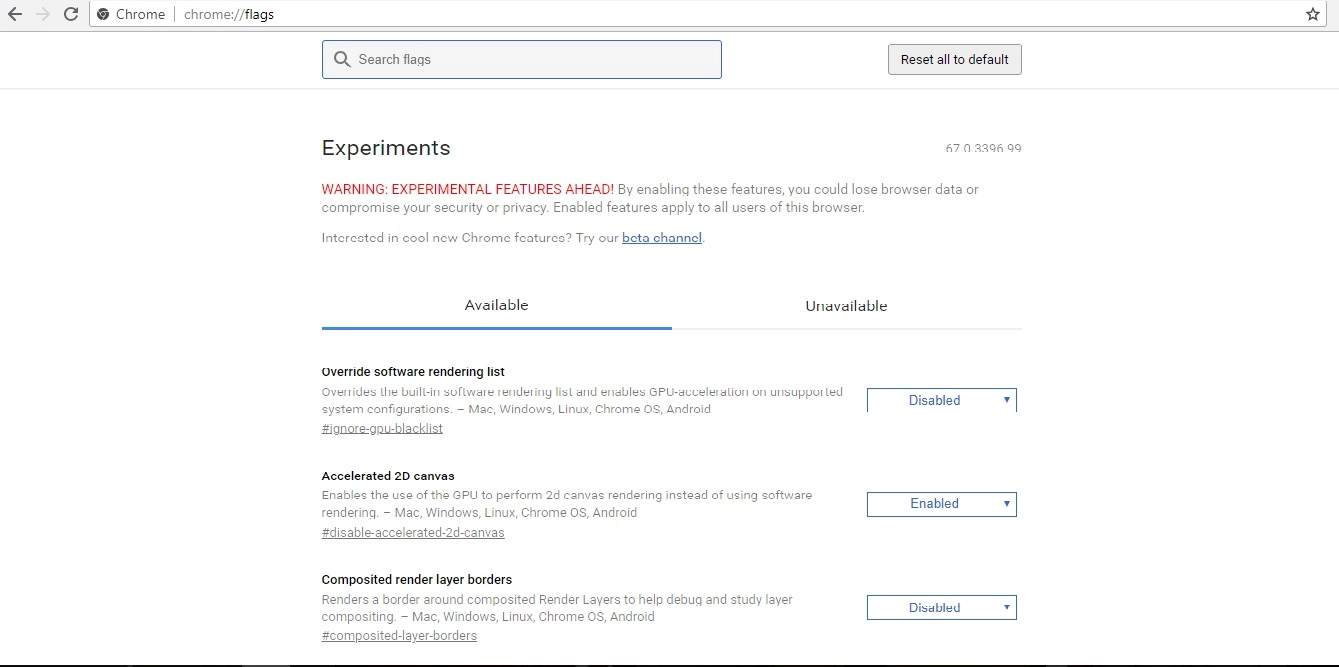Click the Accelerated 2D canvas title
This screenshot has width=1339, height=667.
[388, 476]
